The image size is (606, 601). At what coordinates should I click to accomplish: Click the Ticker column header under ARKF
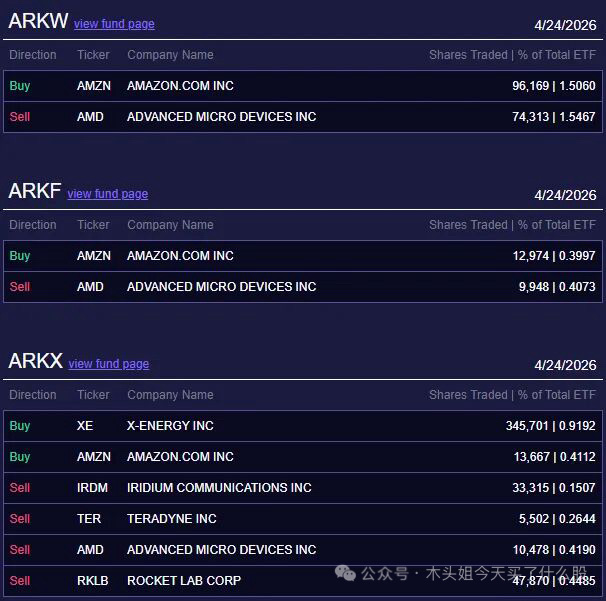[x=93, y=225]
